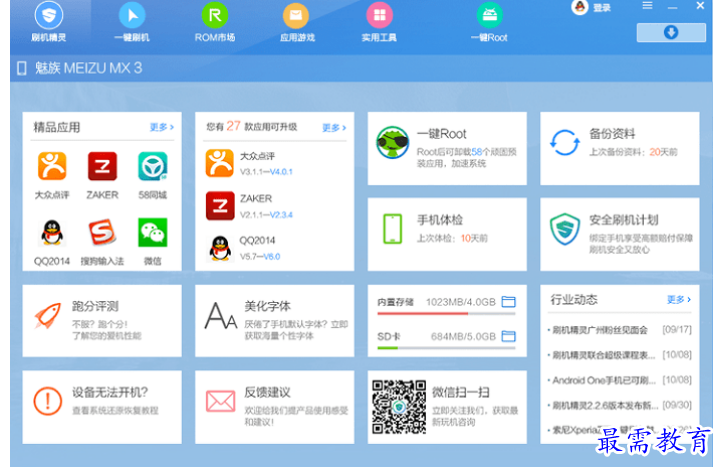Click the SD卡 green usage bar

click(x=387, y=348)
